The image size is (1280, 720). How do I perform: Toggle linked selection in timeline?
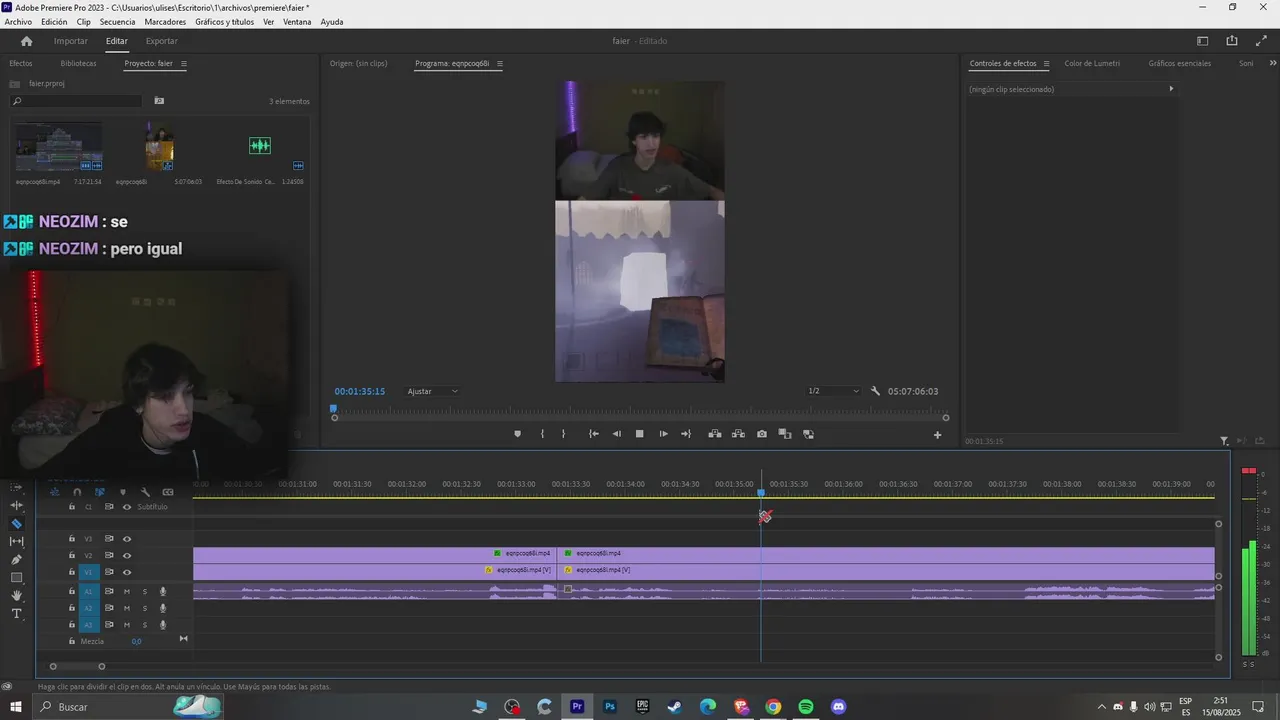coord(100,492)
